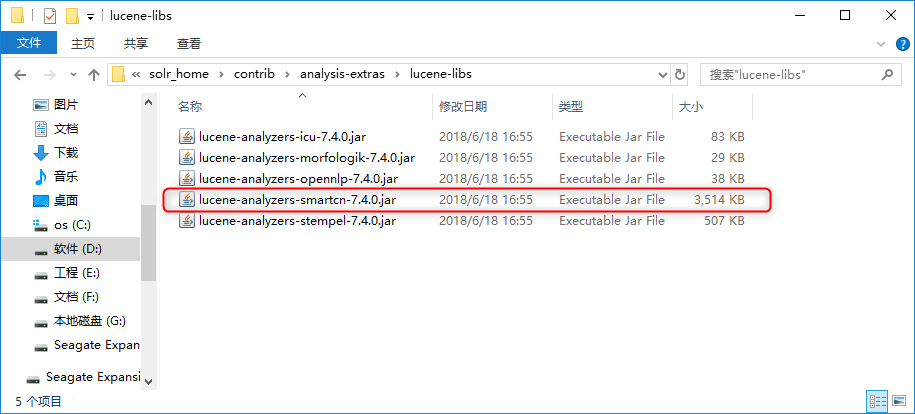Select lucene-analyzers-smartcn-7.4.0.jar file name

pos(298,200)
